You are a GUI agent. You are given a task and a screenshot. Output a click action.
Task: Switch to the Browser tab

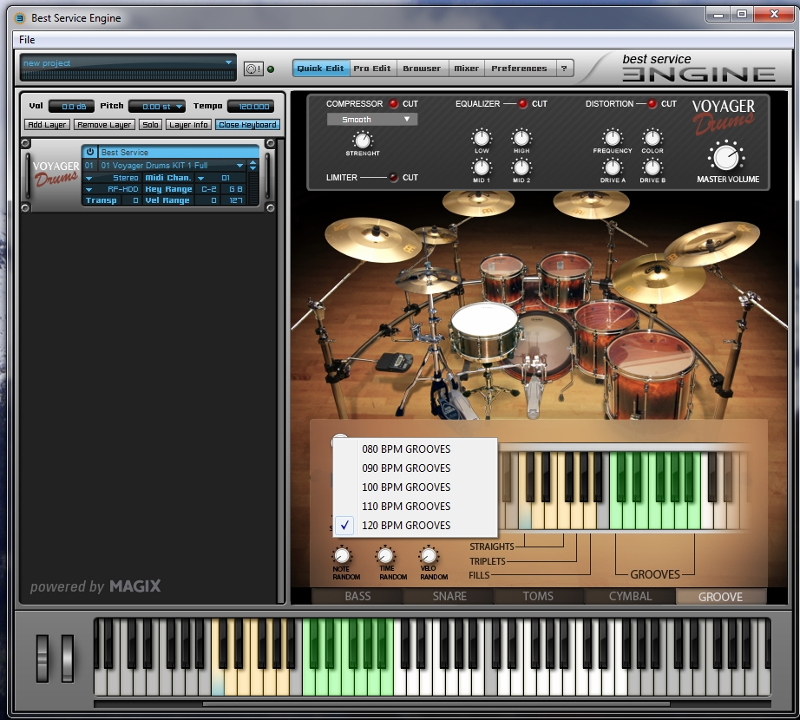421,68
